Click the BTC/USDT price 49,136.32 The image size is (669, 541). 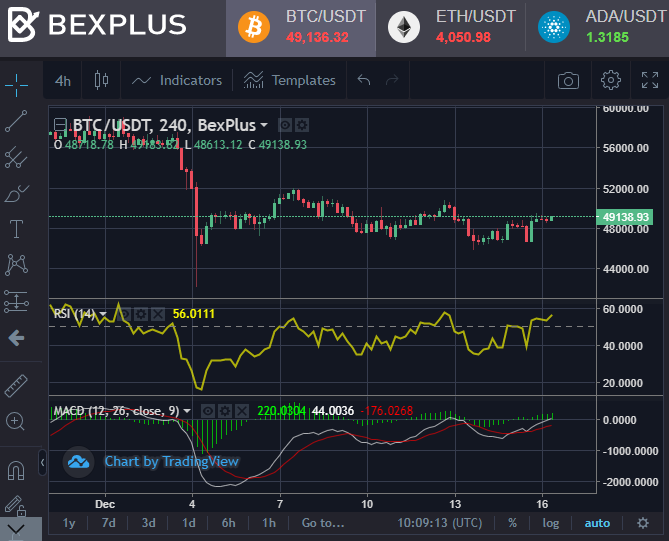[x=317, y=38]
